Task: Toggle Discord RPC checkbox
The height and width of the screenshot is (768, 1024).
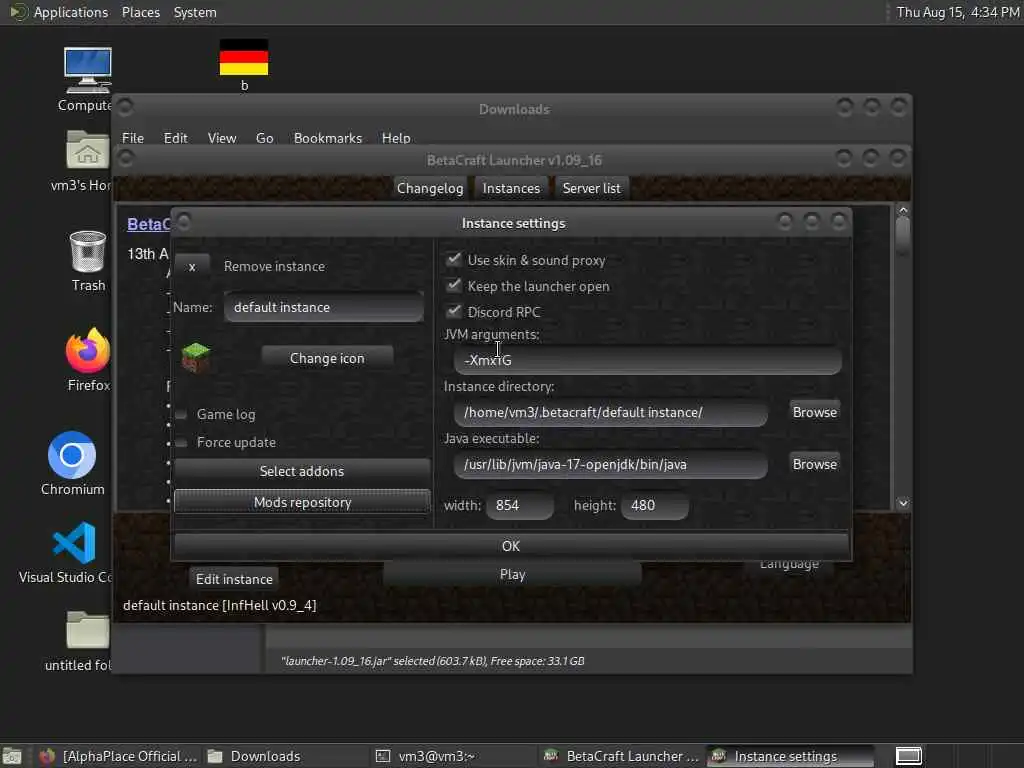Action: point(453,311)
